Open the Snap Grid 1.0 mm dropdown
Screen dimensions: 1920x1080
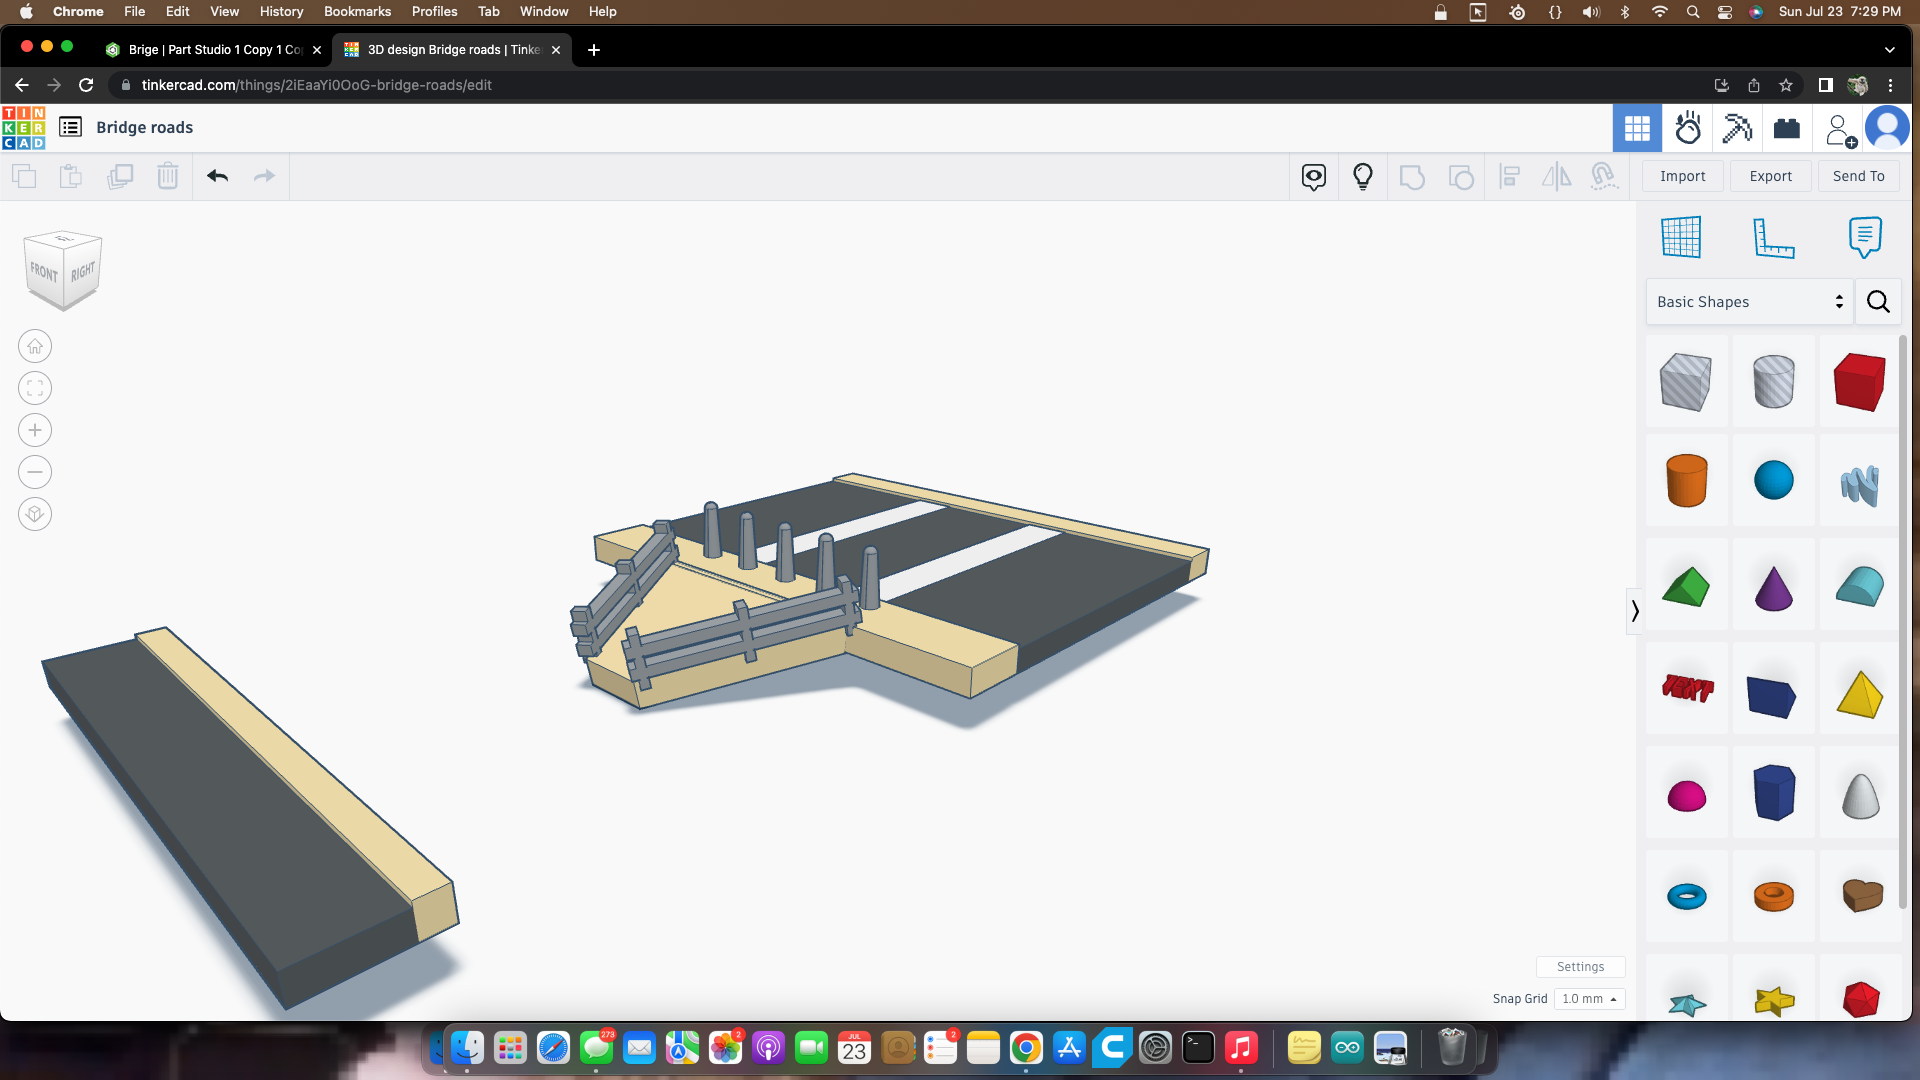tap(1589, 999)
